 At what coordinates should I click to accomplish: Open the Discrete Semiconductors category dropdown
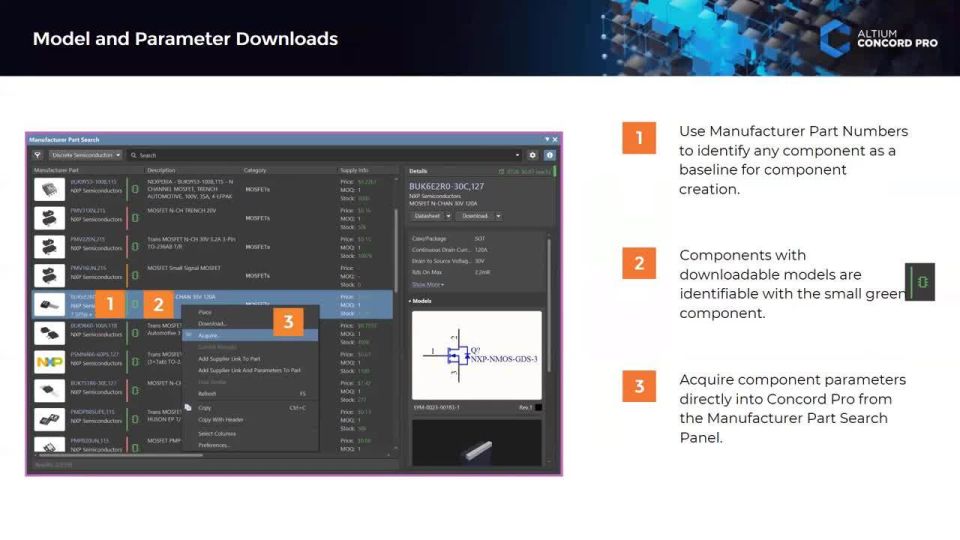tap(86, 156)
